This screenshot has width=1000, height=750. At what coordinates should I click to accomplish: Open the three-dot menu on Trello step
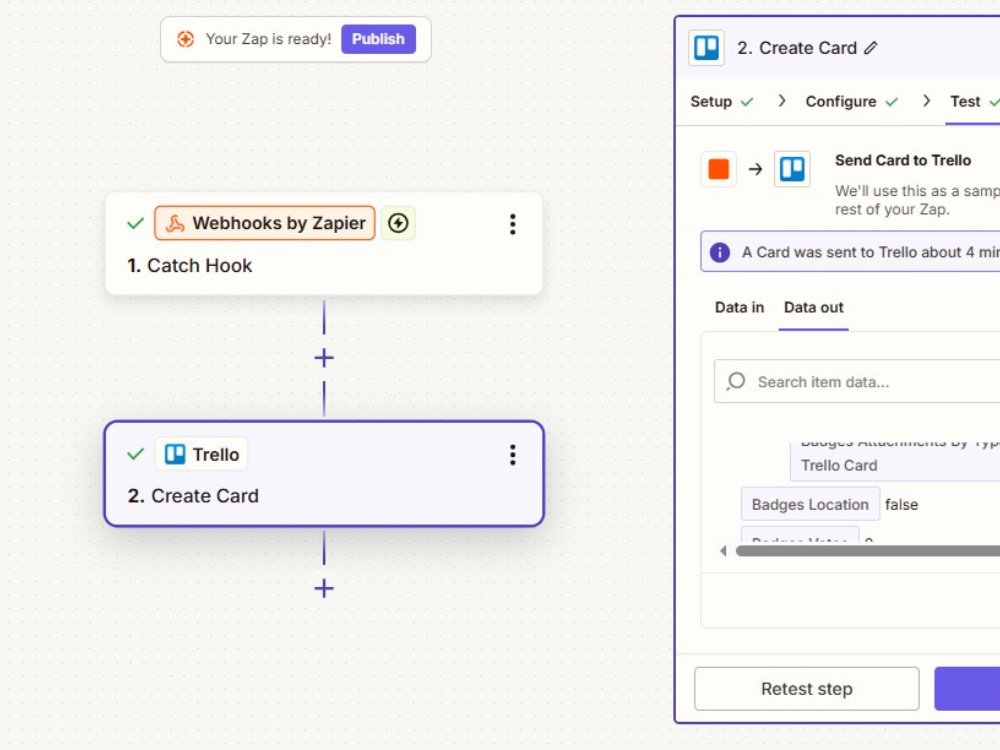[x=513, y=455]
